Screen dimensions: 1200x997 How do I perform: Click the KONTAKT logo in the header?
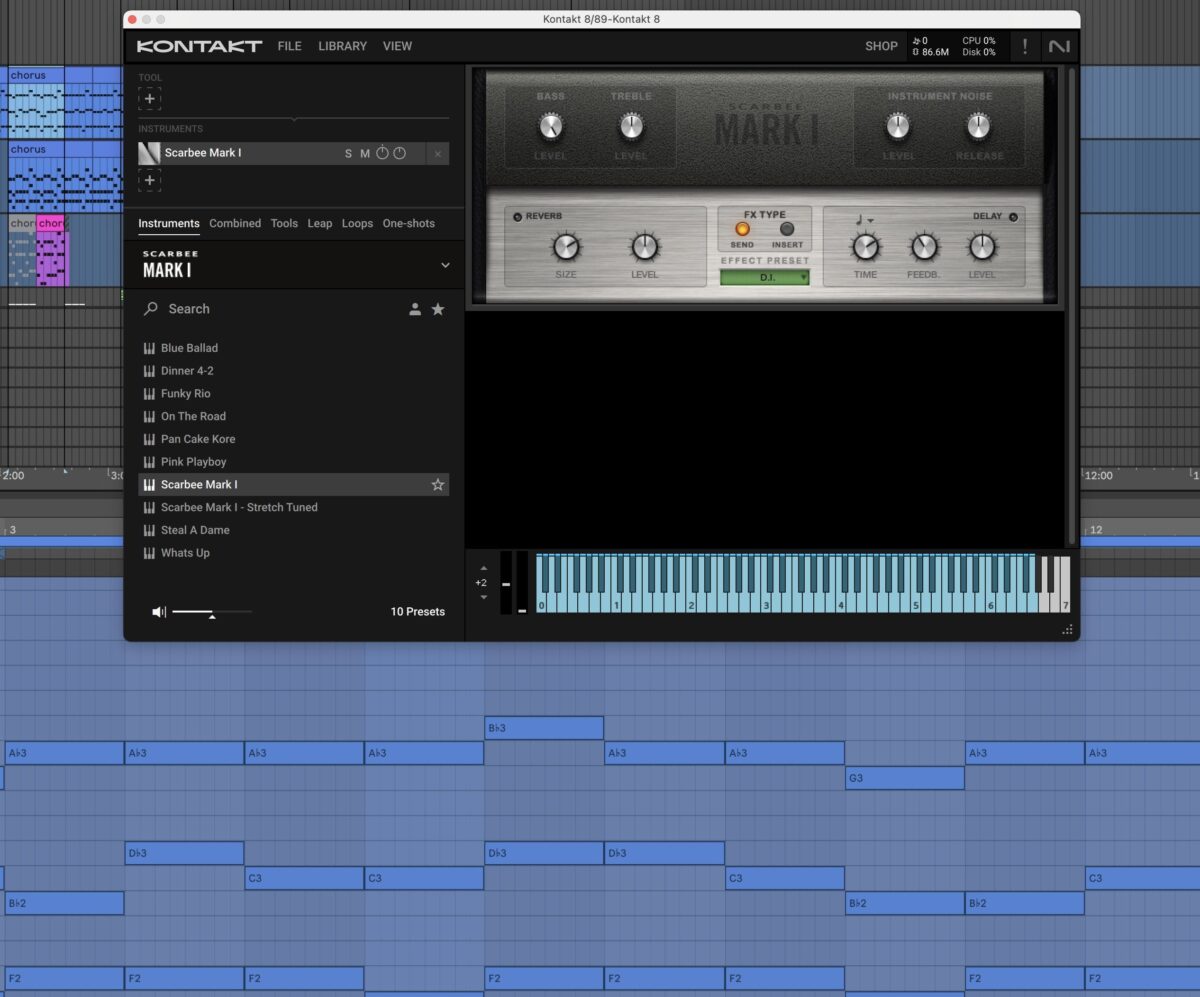coord(199,46)
